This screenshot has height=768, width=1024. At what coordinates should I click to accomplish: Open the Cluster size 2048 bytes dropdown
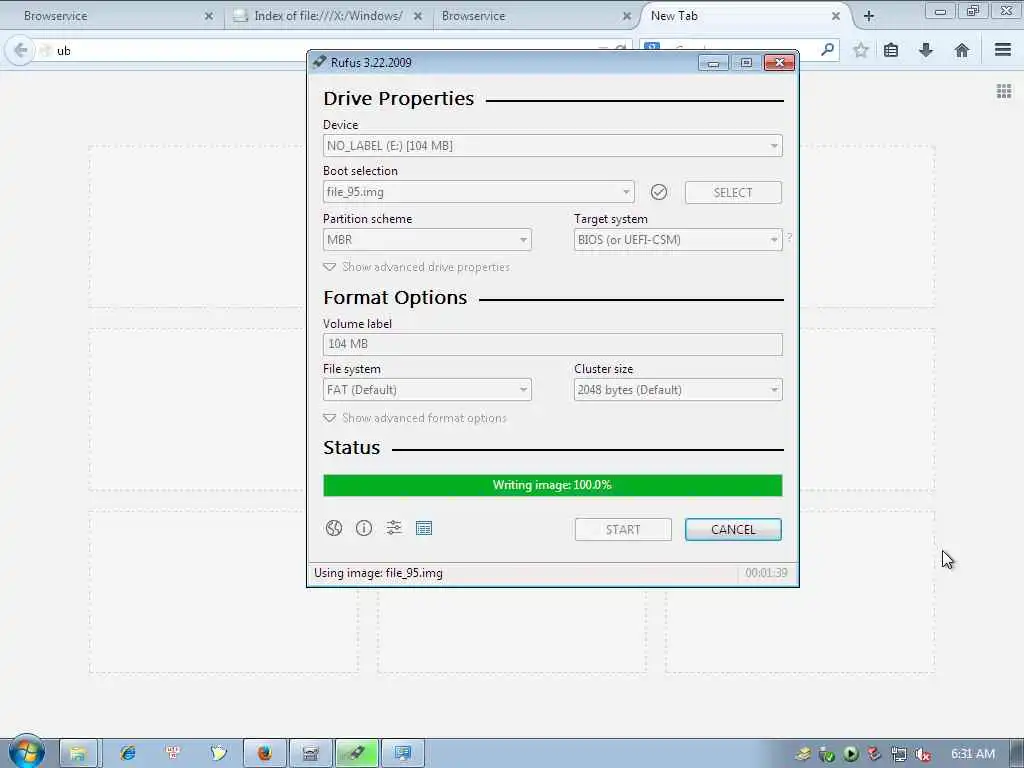coord(678,390)
